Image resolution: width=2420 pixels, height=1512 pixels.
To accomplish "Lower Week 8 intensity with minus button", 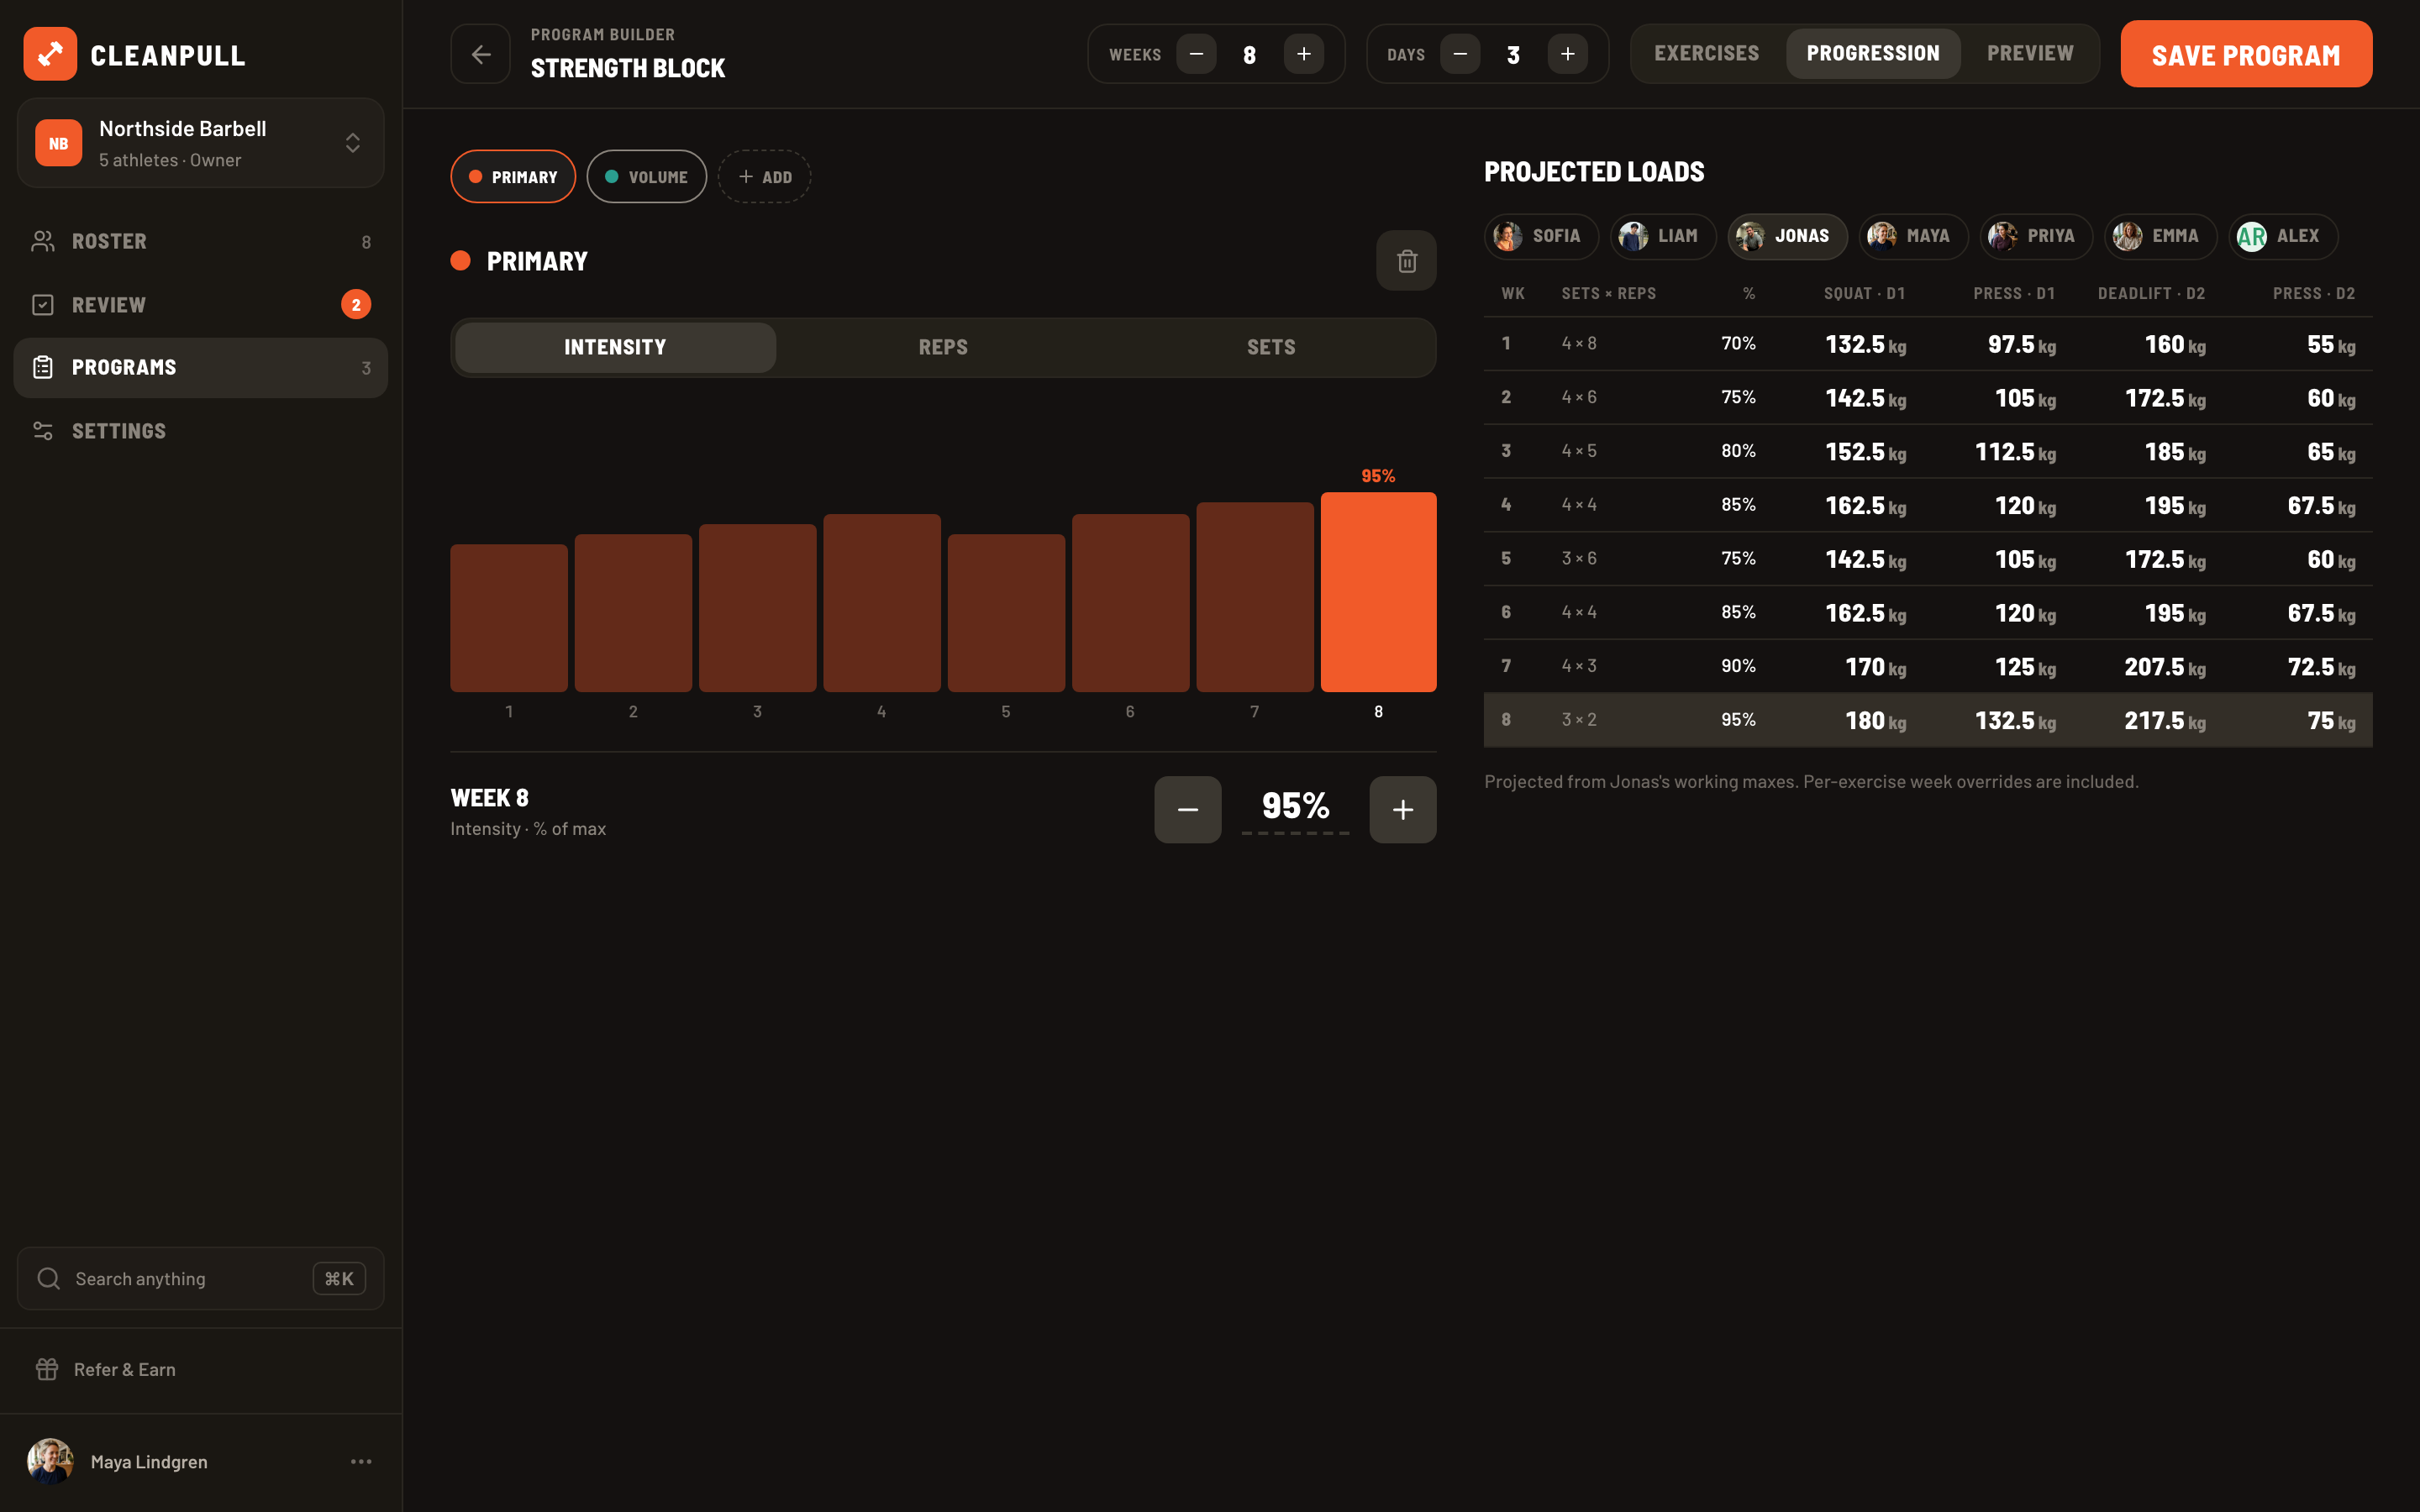I will [1188, 810].
